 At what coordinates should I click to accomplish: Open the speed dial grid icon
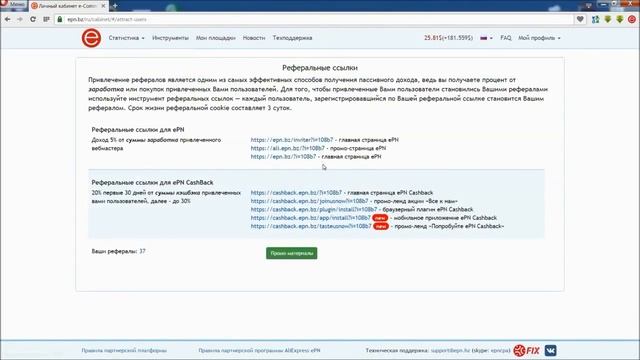(46, 19)
